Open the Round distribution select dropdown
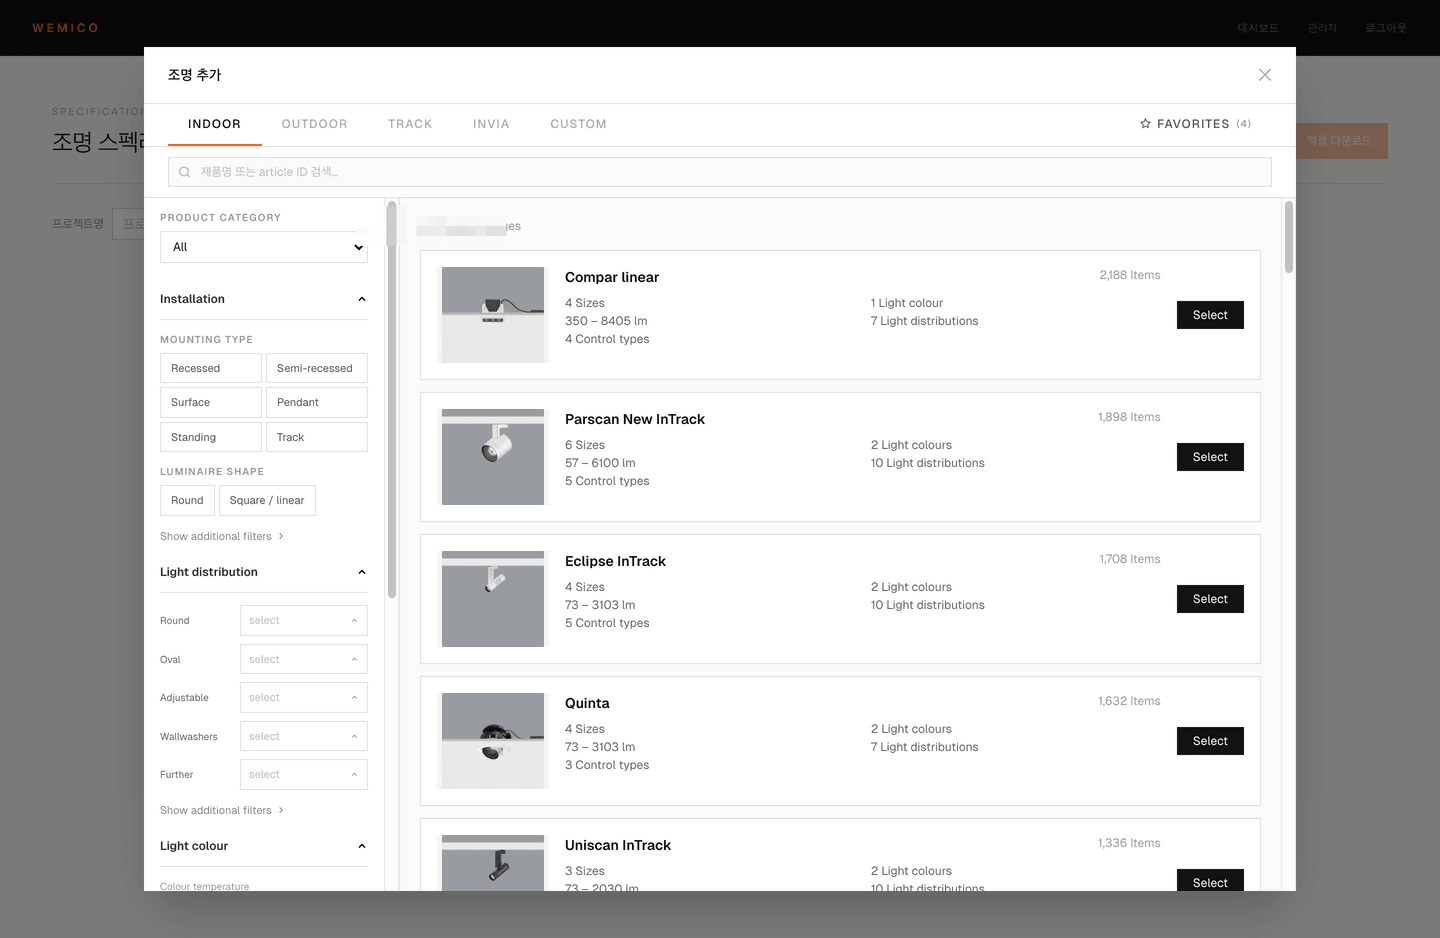The width and height of the screenshot is (1440, 938). point(304,620)
